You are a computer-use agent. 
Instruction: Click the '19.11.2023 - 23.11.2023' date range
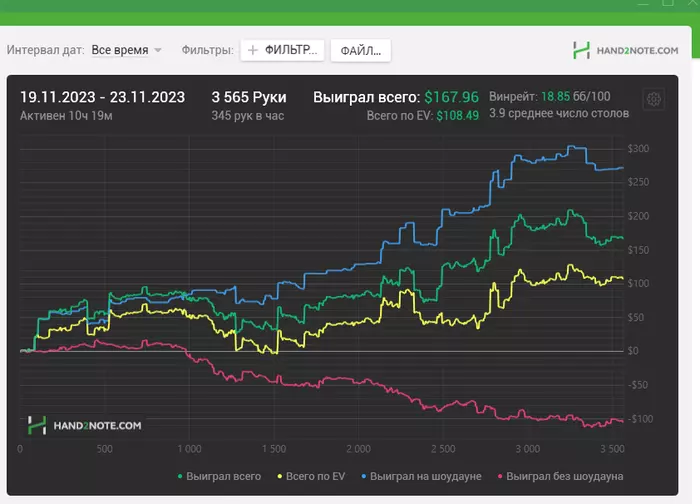pos(103,97)
